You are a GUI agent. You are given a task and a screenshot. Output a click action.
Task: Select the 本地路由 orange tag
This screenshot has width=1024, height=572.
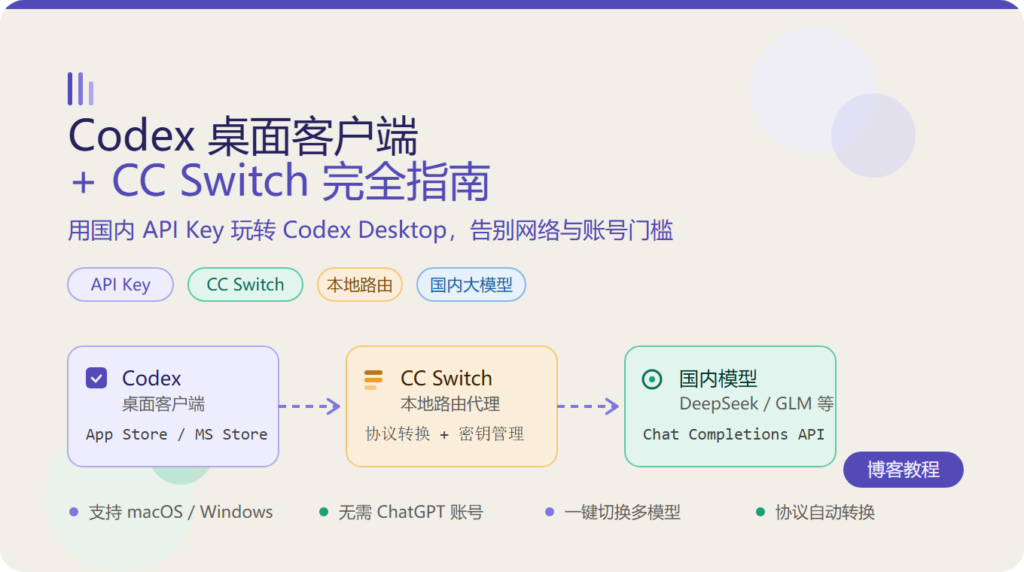pos(359,285)
